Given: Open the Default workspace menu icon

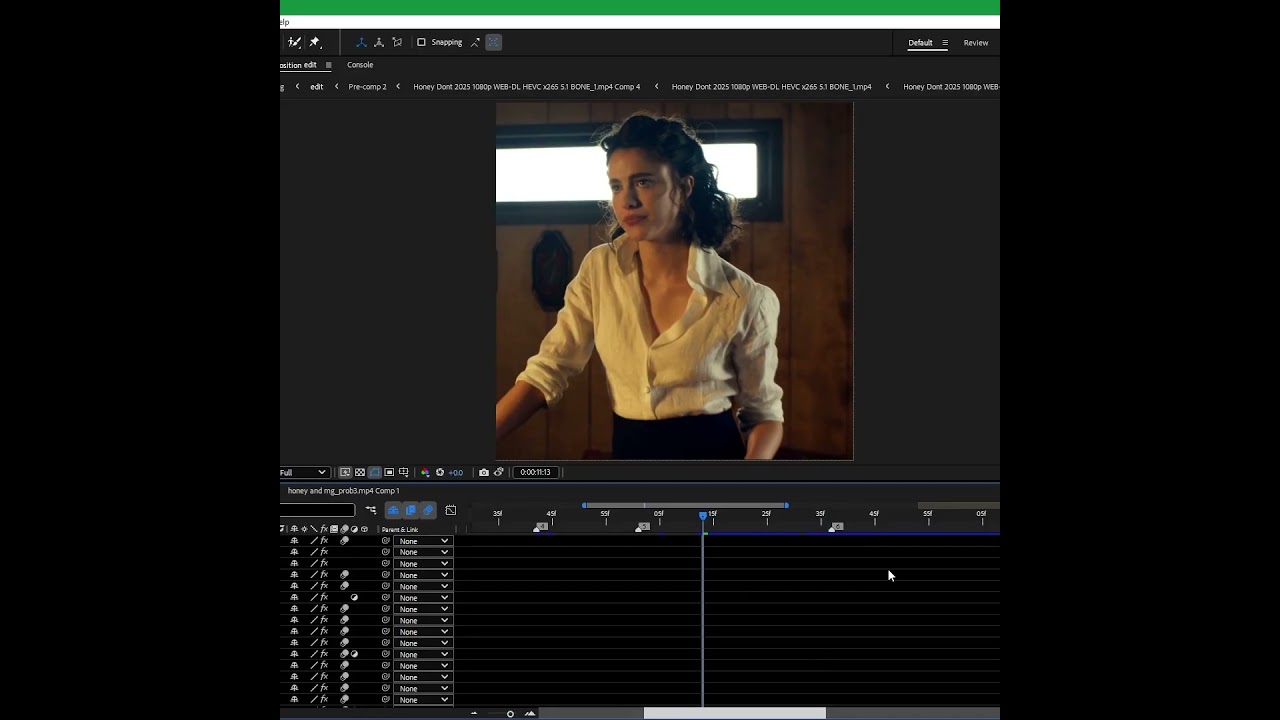Looking at the screenshot, I should tap(945, 43).
